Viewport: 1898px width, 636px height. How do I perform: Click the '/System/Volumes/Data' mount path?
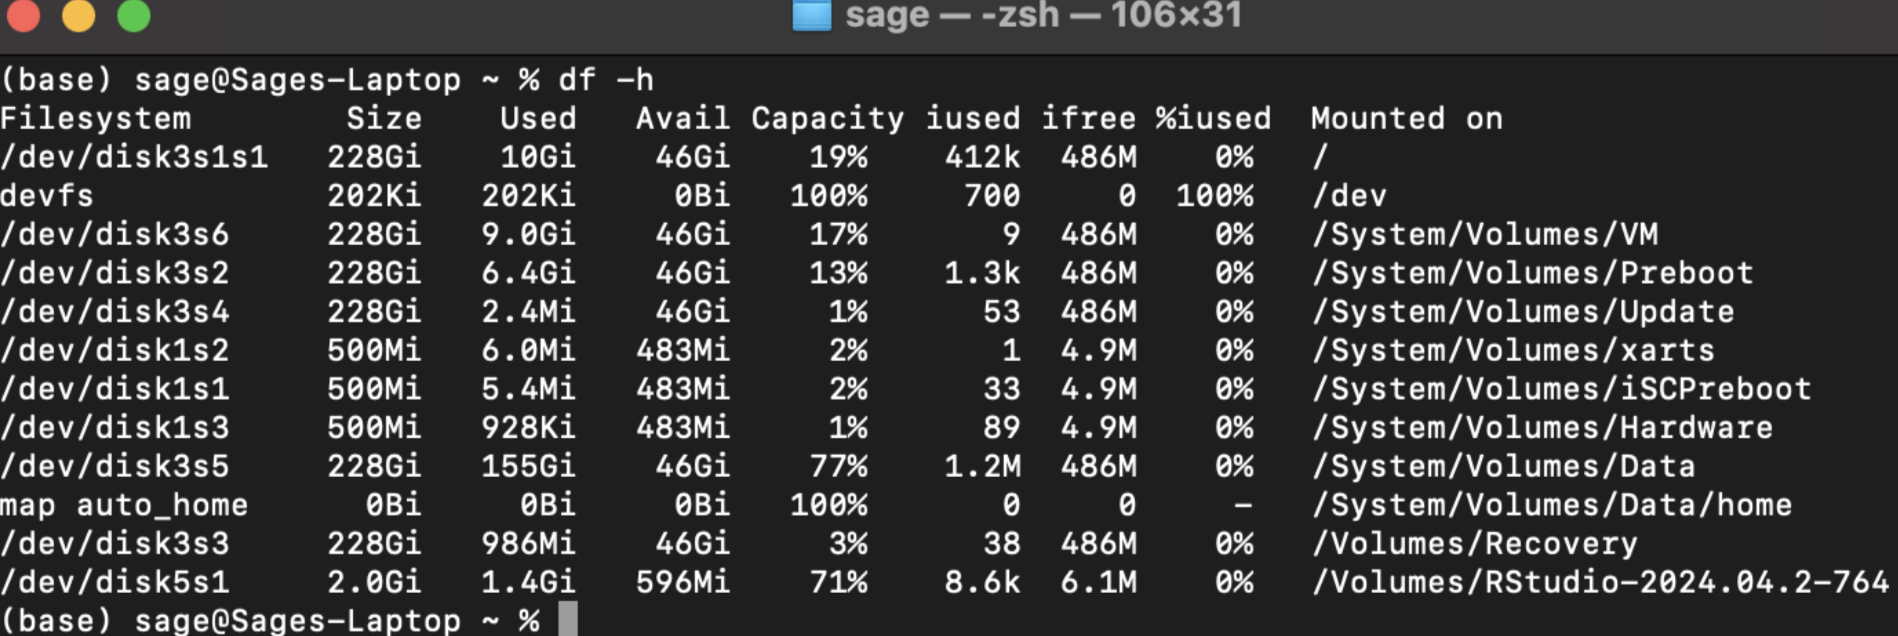(x=1503, y=466)
